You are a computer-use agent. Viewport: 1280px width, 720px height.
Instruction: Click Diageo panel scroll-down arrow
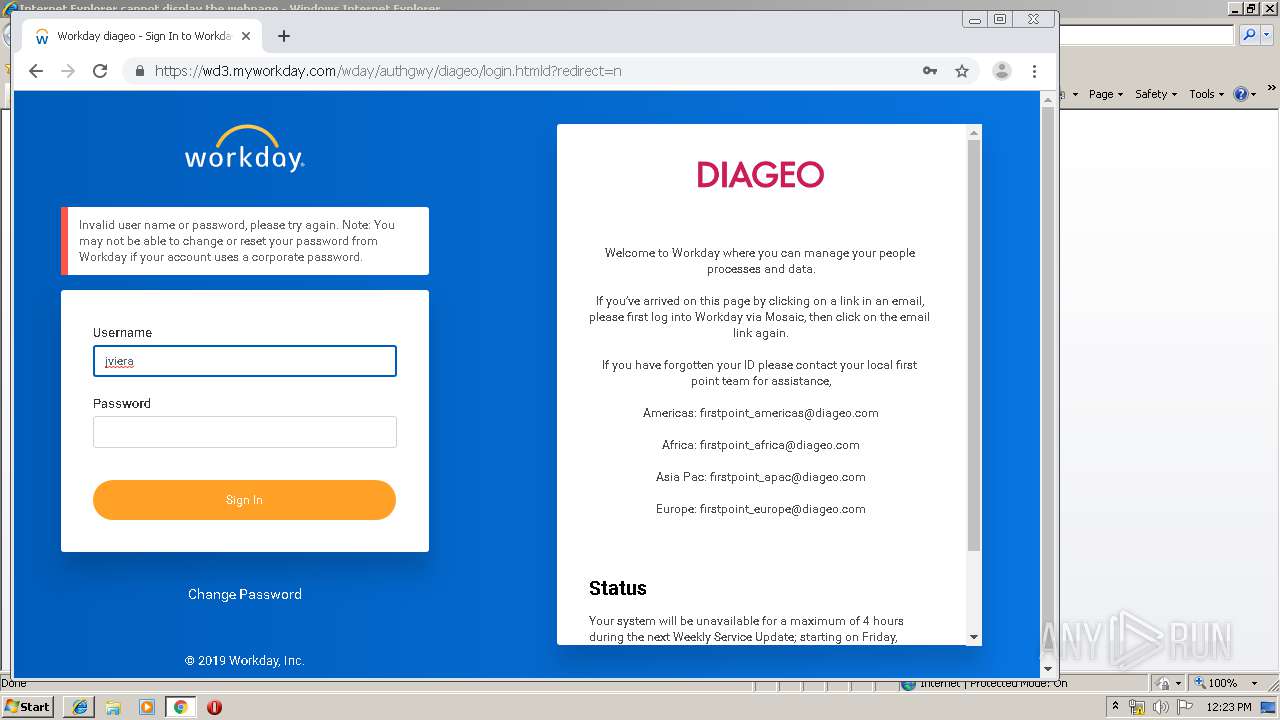tap(974, 637)
